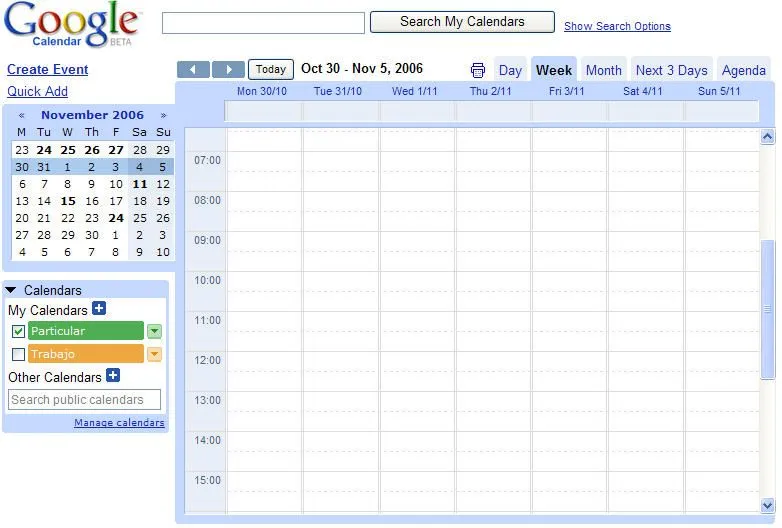
Task: Select the Wed 1/11 column header
Action: coord(414,91)
